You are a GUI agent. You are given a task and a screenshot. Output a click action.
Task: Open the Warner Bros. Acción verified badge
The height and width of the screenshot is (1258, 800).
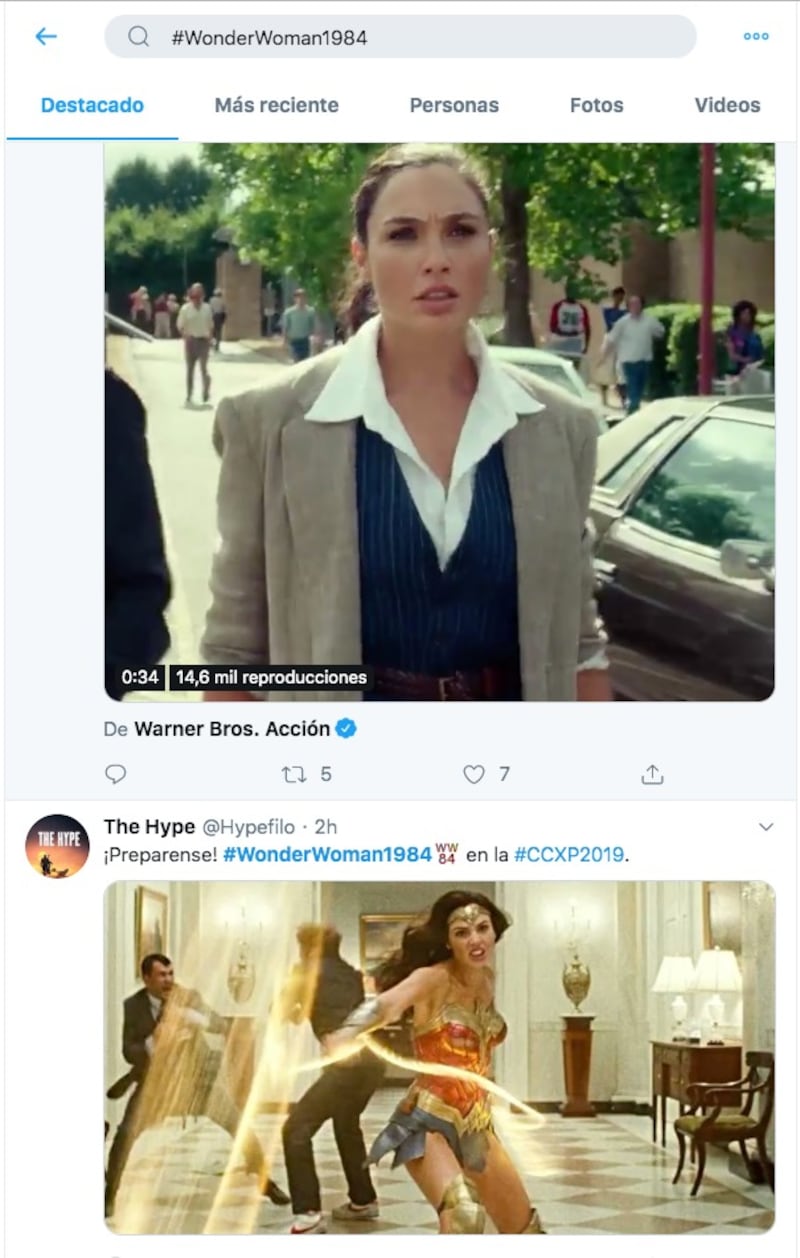tap(346, 729)
